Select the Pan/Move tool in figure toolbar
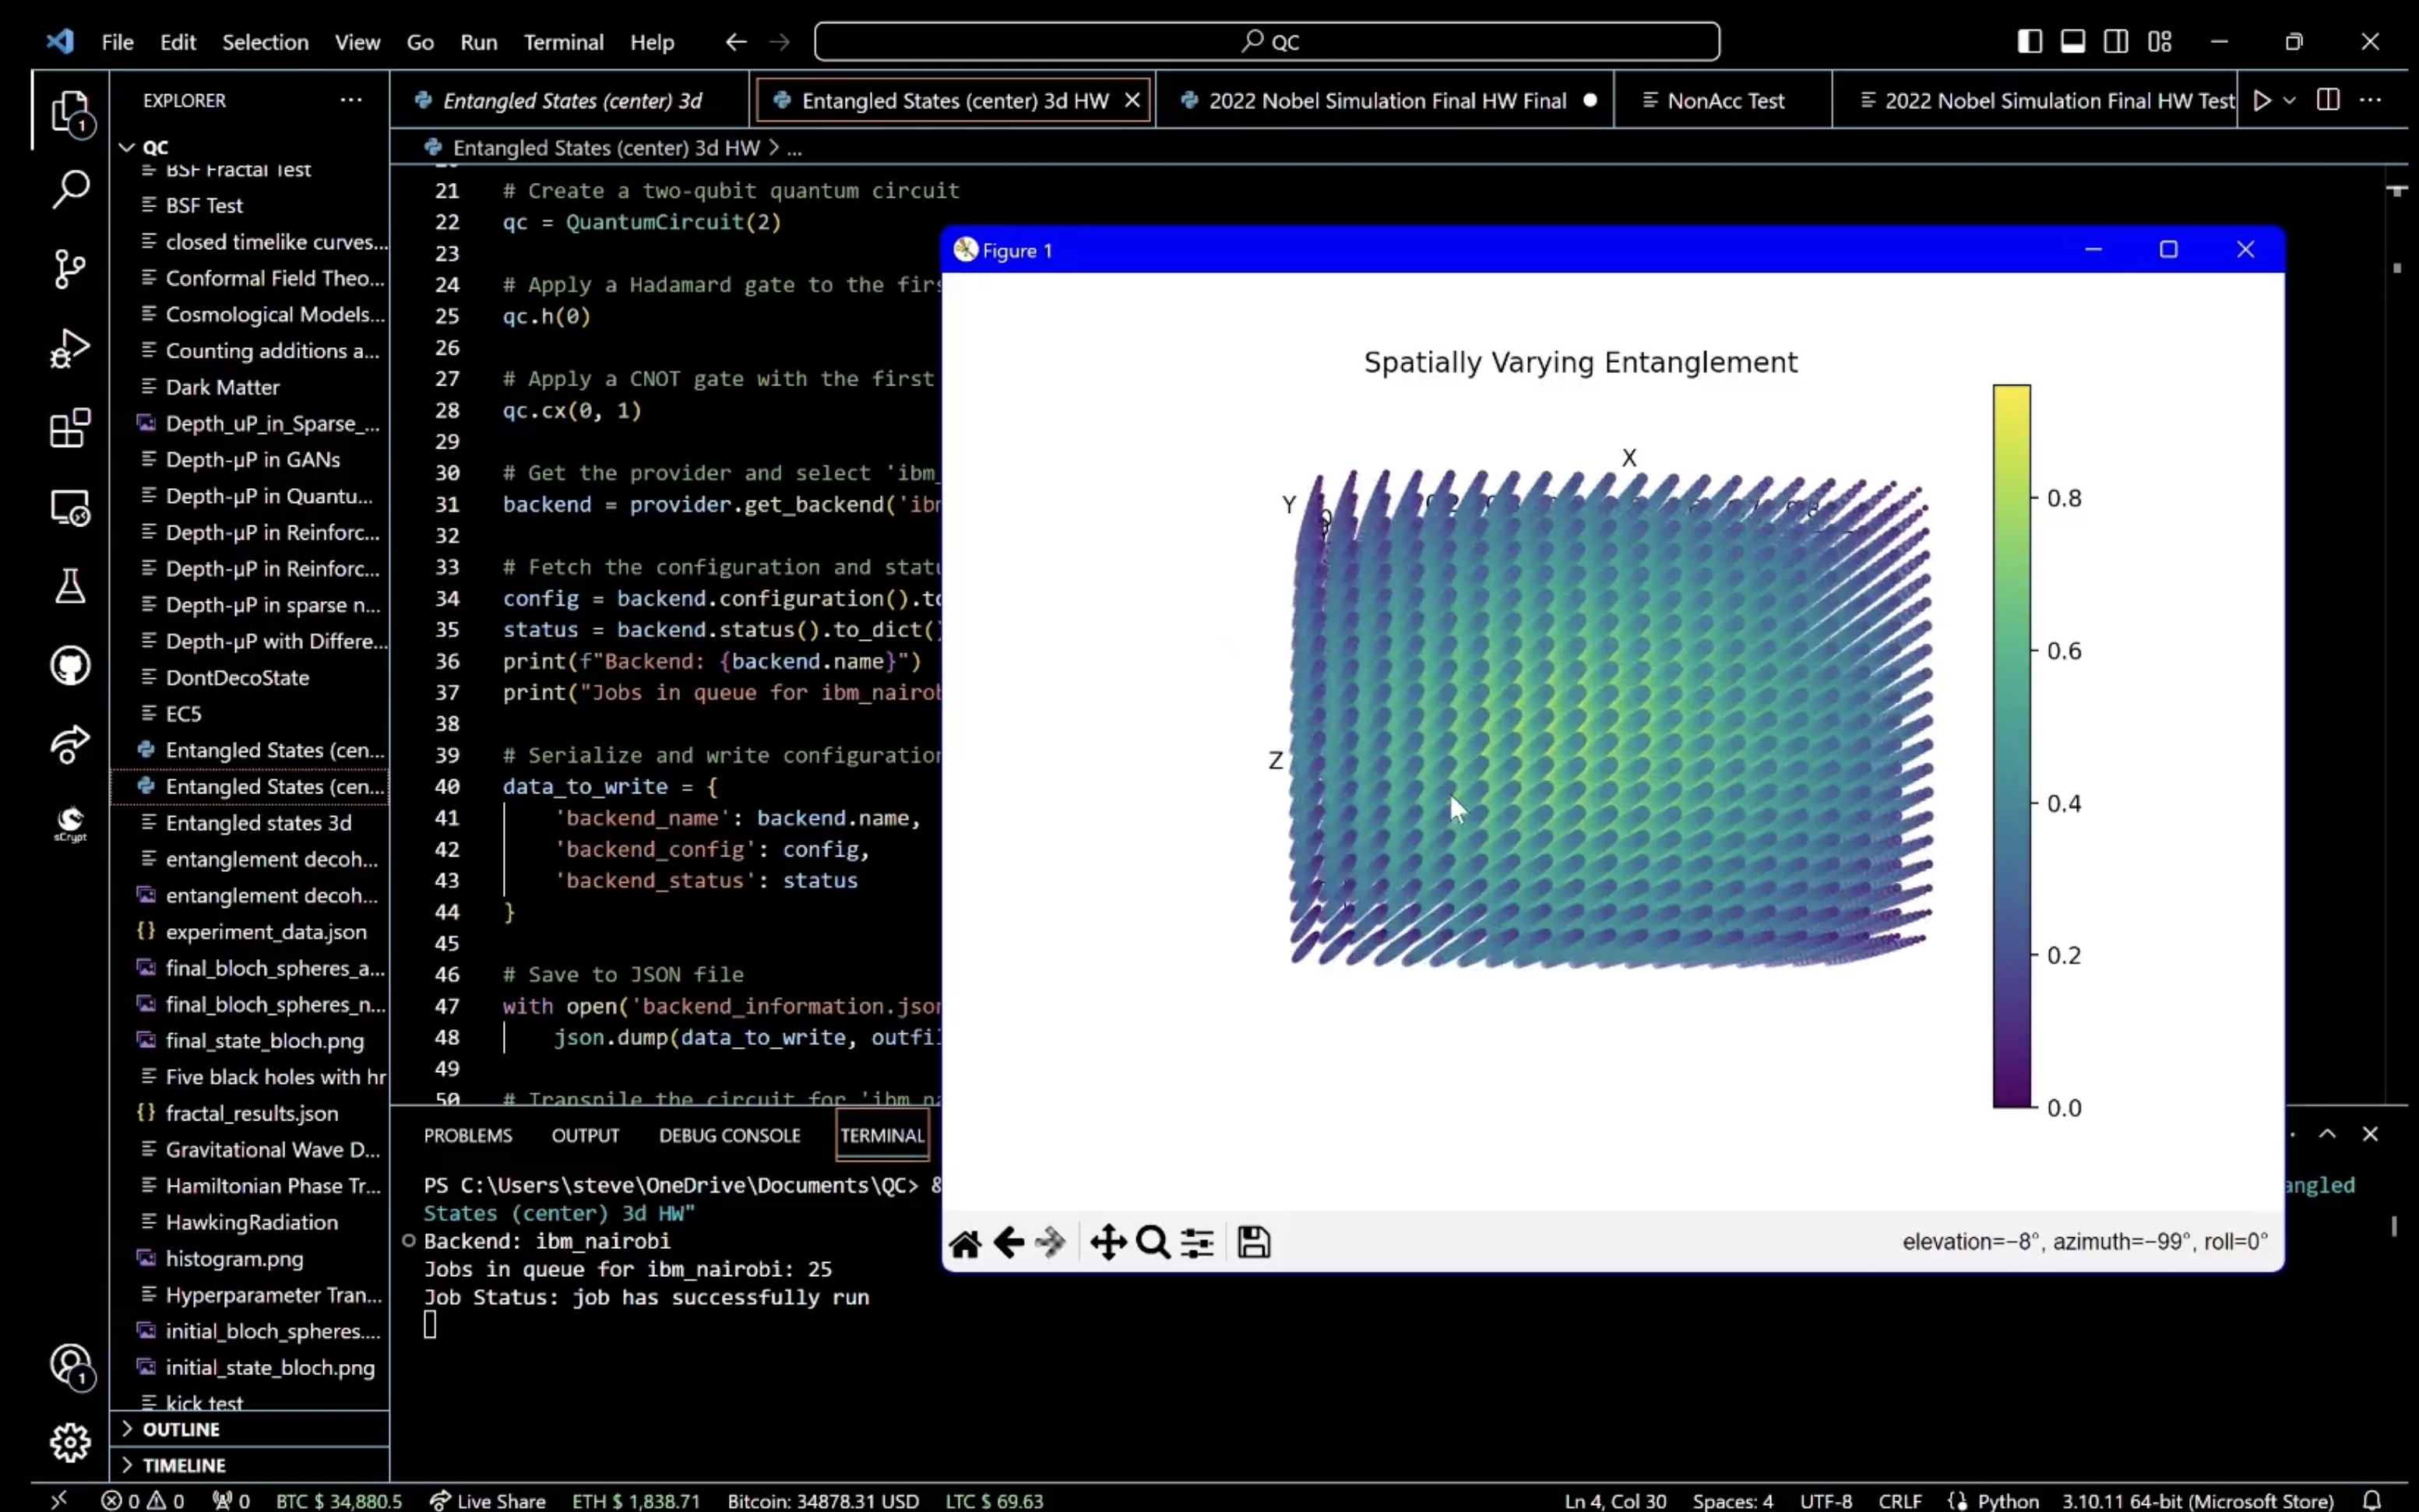This screenshot has width=2419, height=1512. (1107, 1242)
